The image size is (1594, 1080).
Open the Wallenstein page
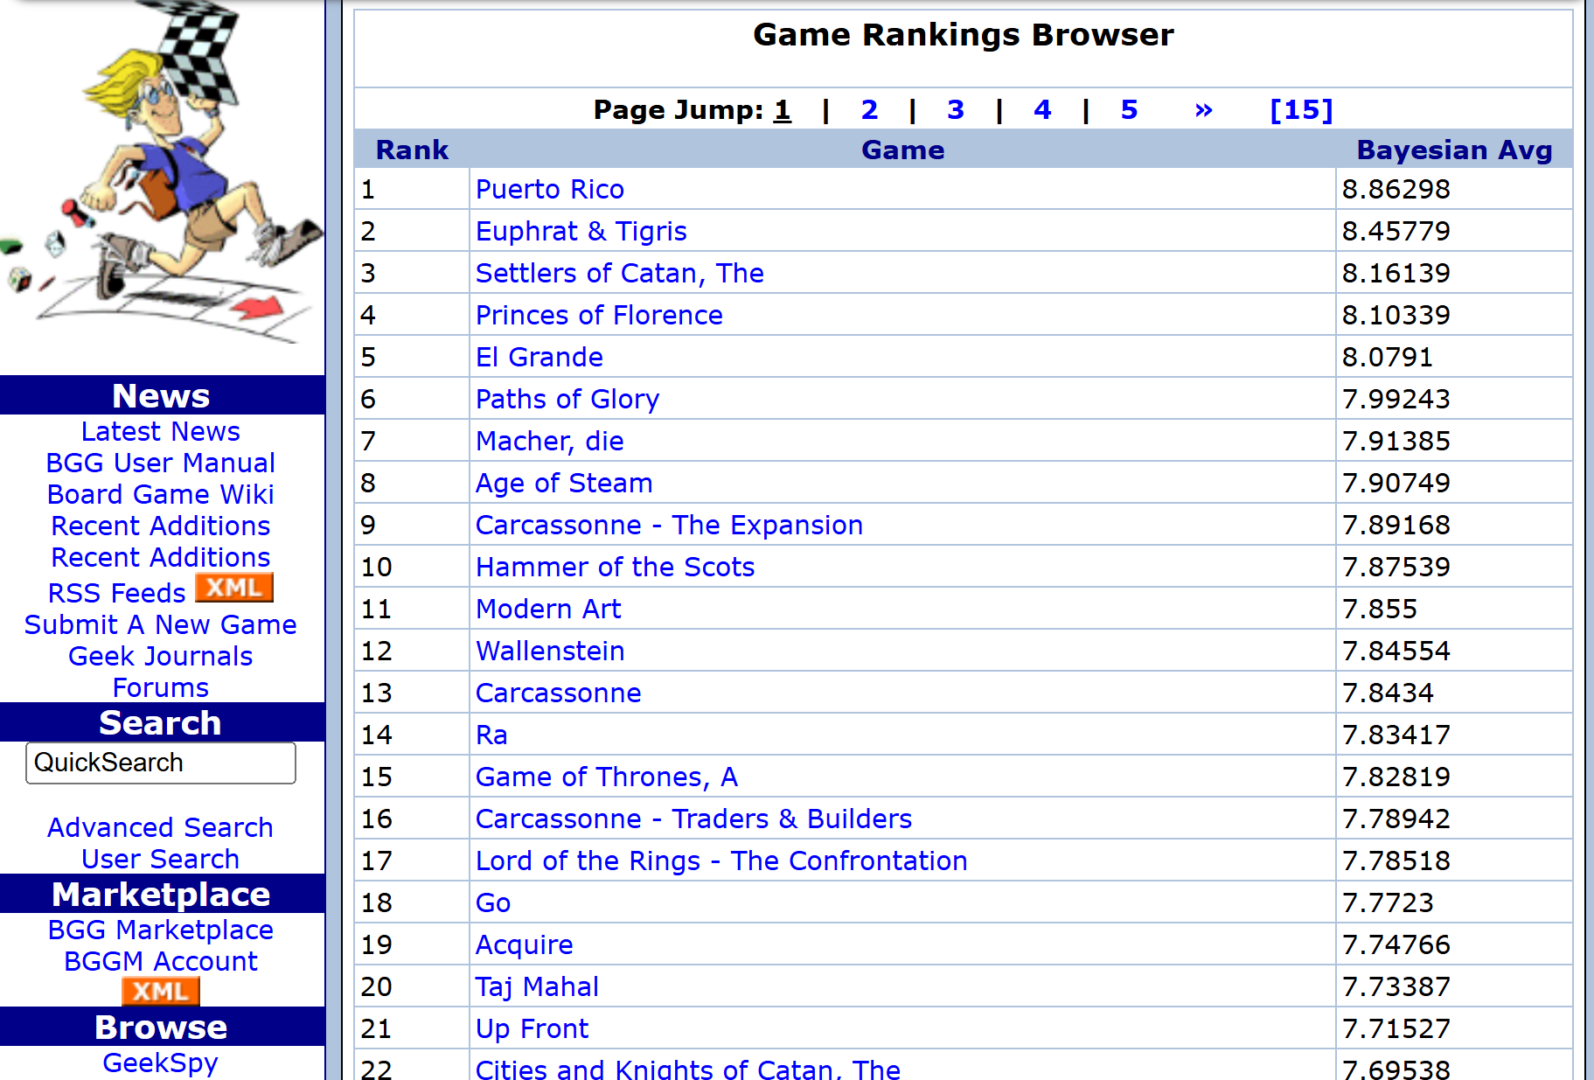point(550,651)
